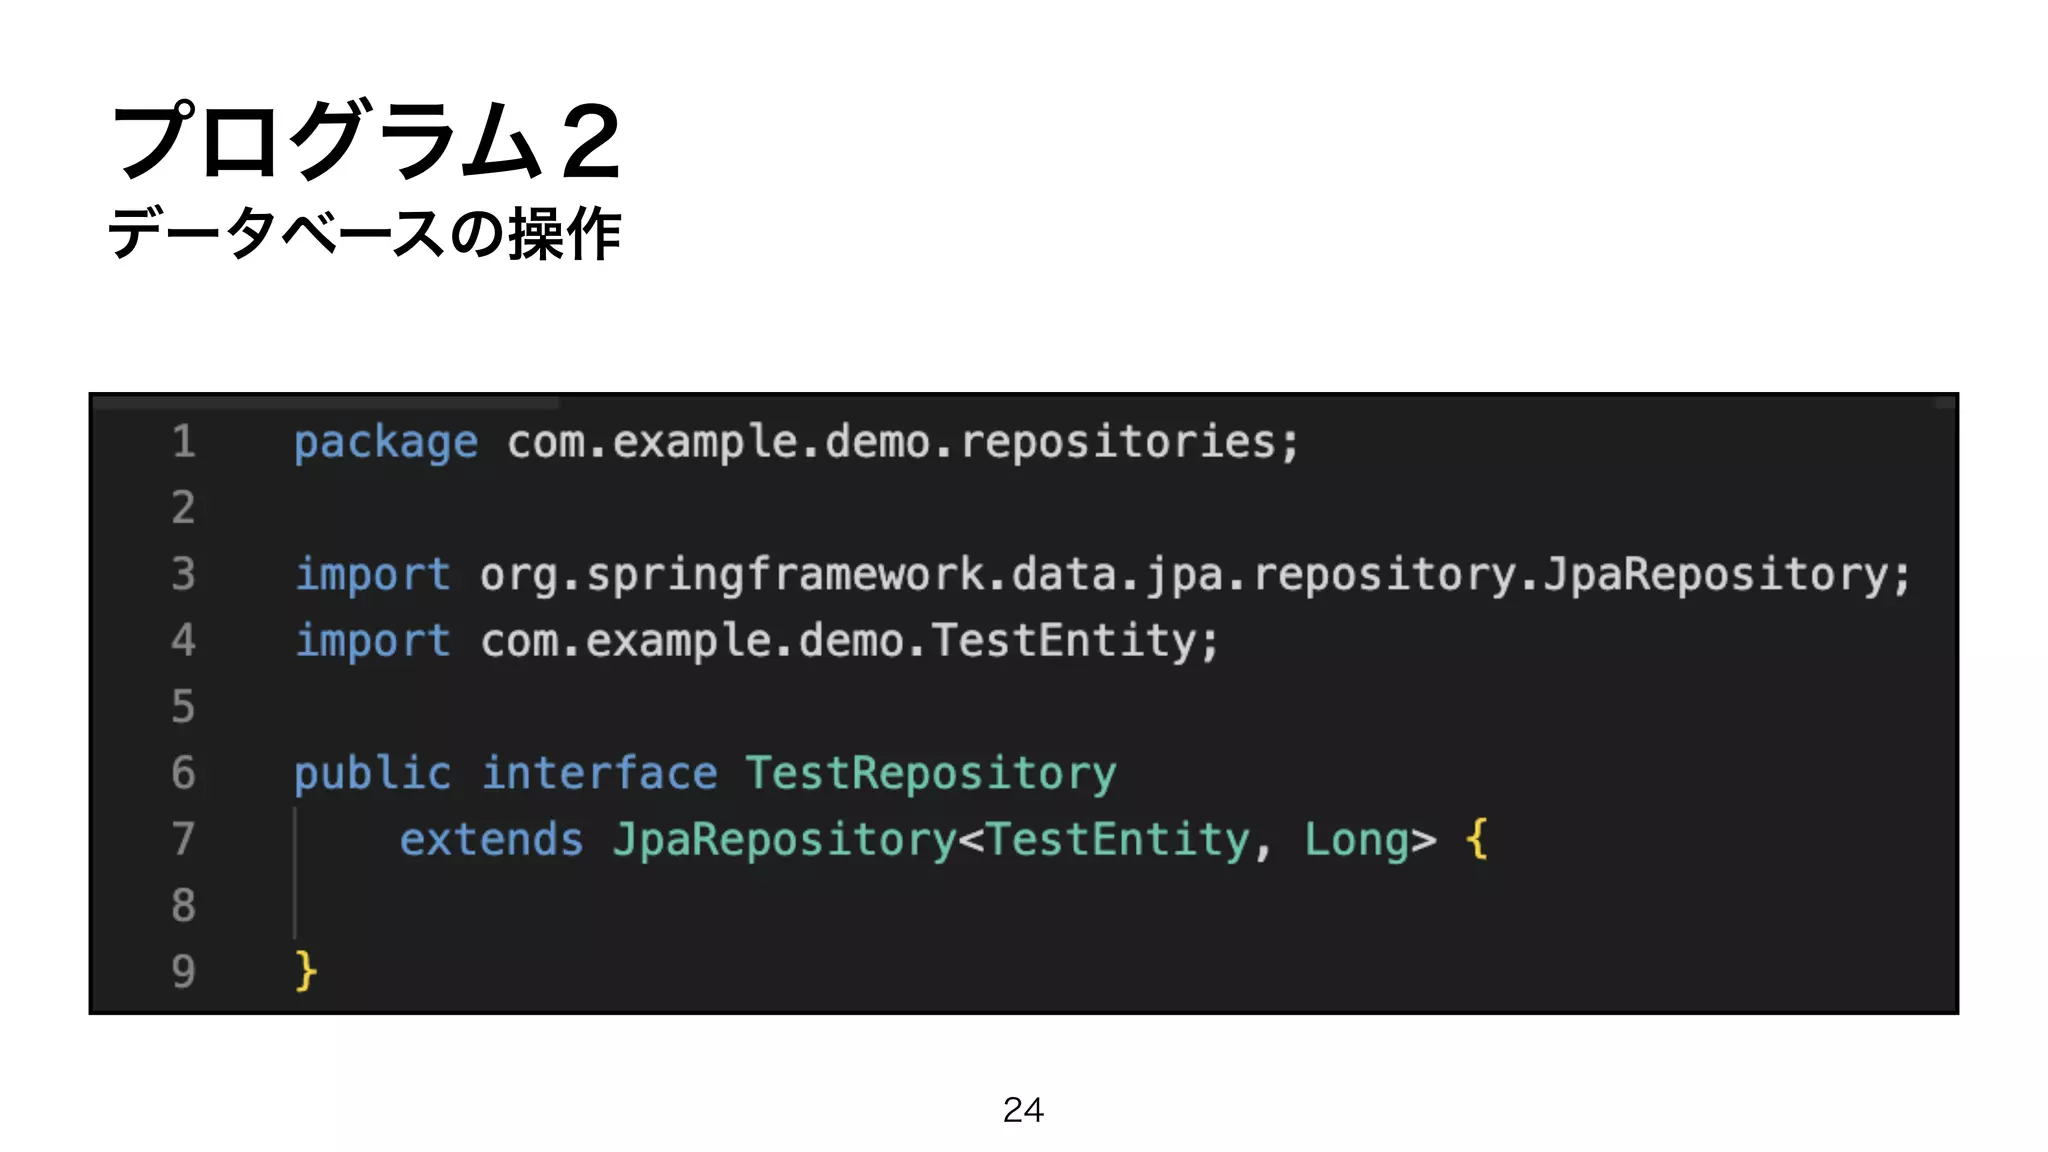Image resolution: width=2048 pixels, height=1152 pixels.
Task: Click the package keyword on line 1
Action: (x=386, y=444)
